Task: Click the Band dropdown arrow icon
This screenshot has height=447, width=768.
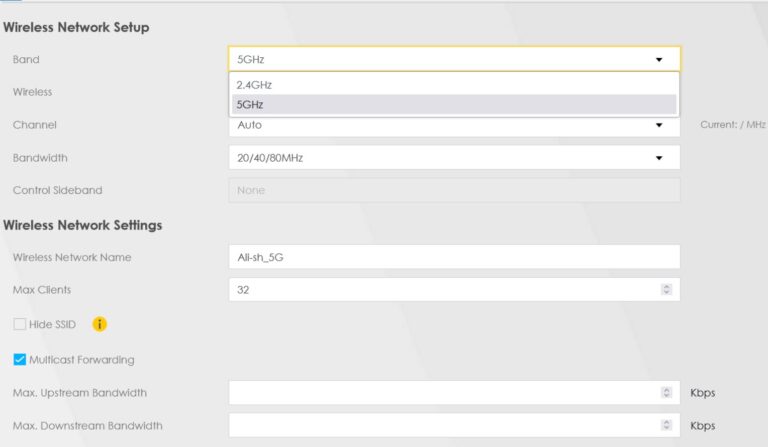Action: tap(659, 60)
